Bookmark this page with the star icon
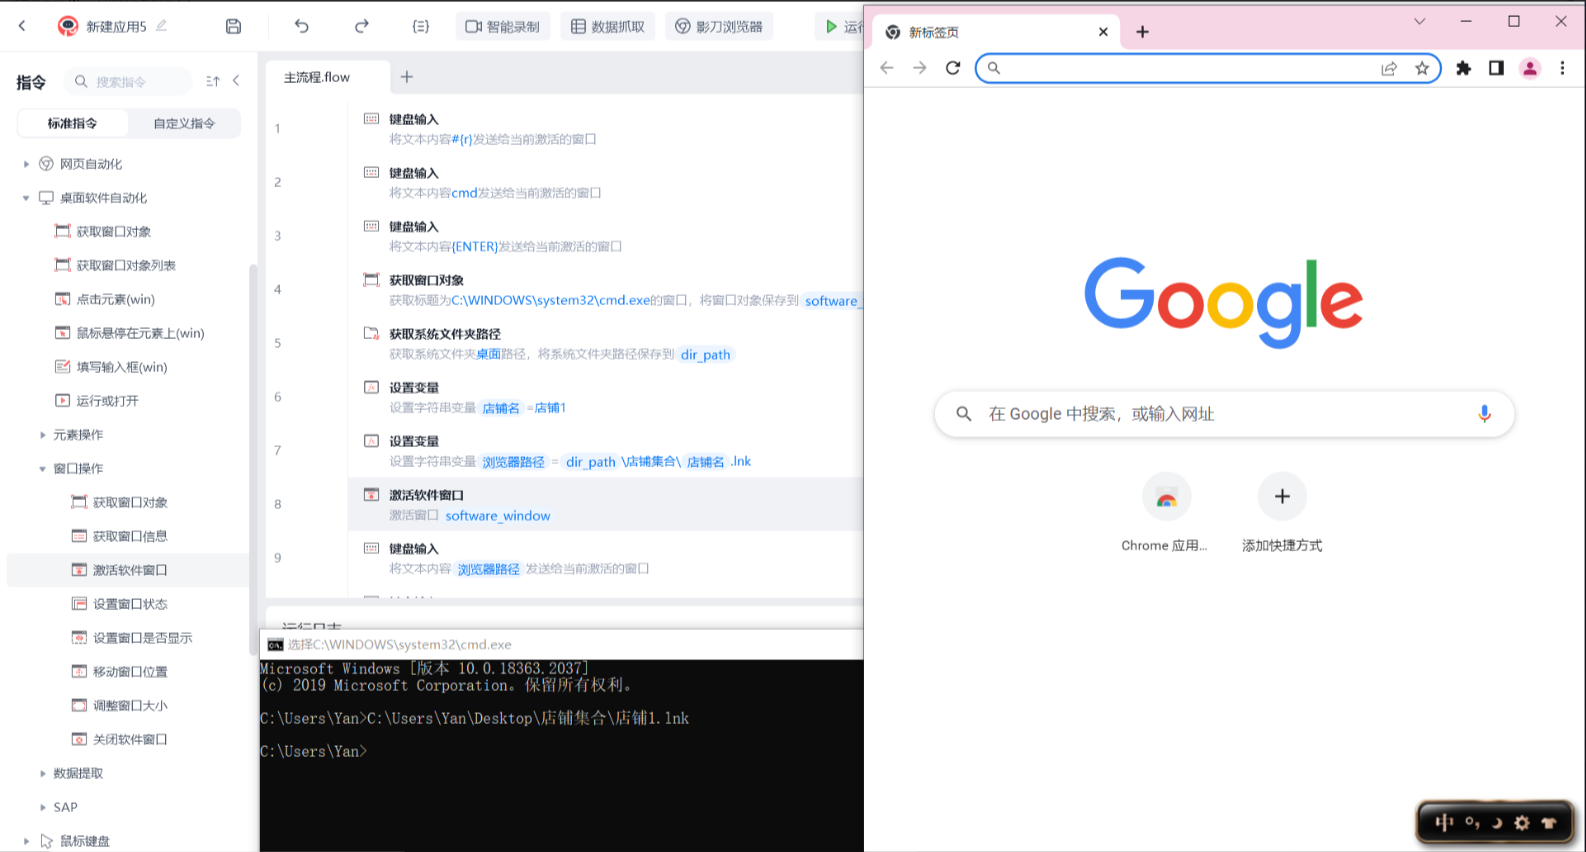This screenshot has width=1586, height=852. (x=1422, y=68)
